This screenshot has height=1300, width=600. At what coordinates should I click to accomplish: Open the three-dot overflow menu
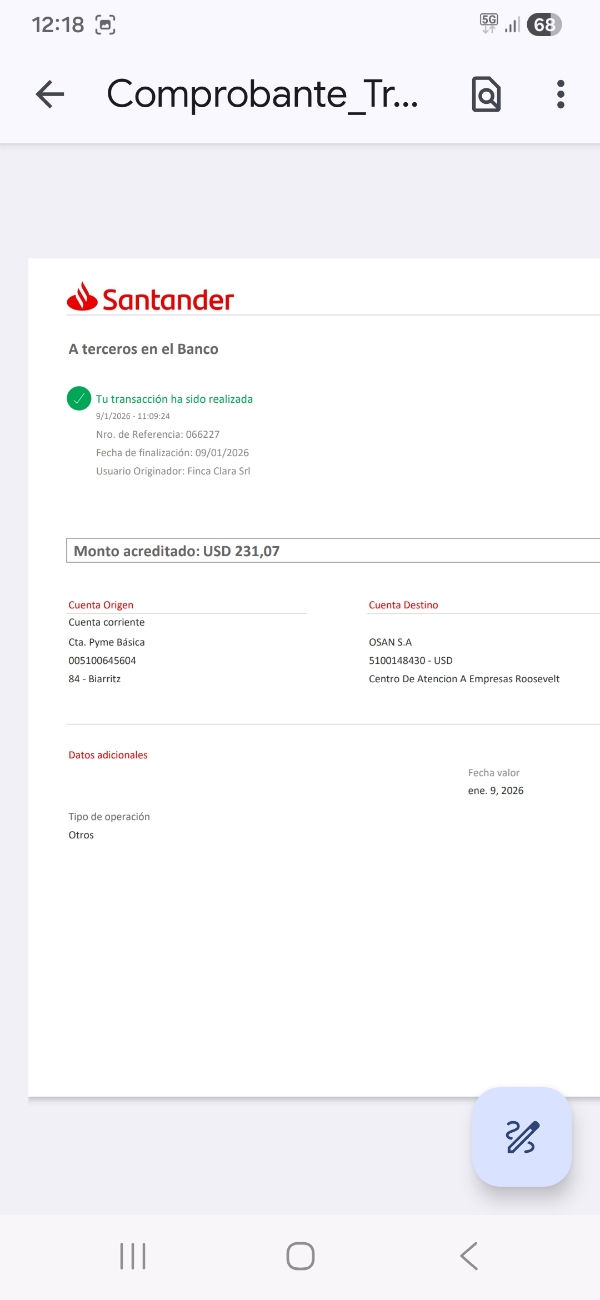tap(560, 94)
